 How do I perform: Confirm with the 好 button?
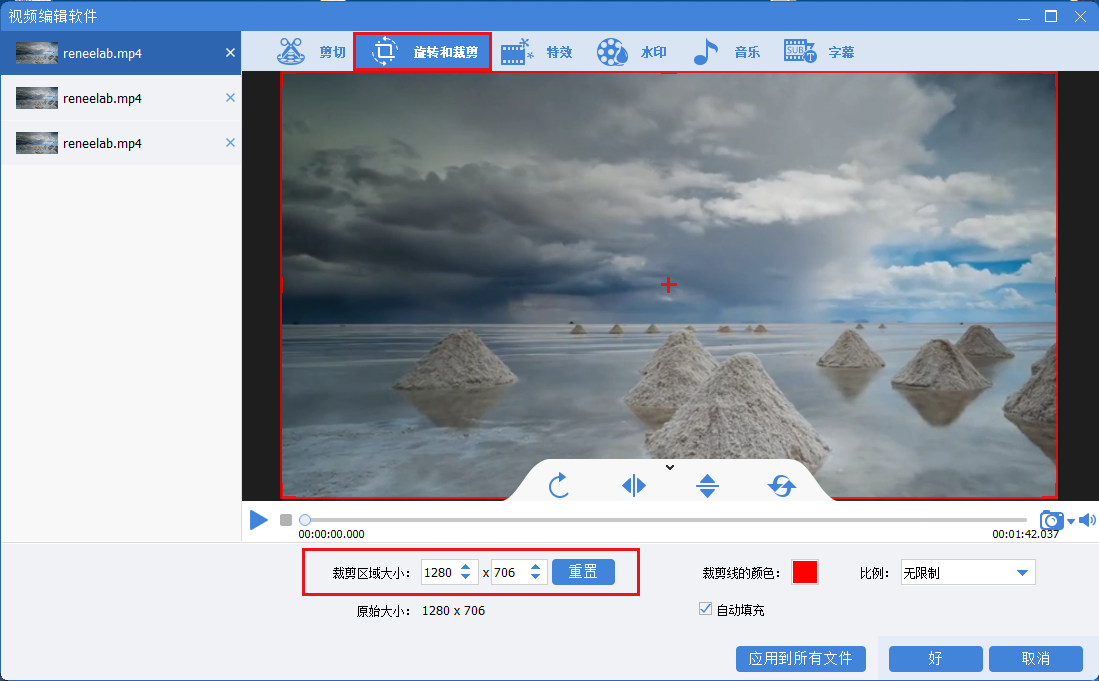[936, 659]
